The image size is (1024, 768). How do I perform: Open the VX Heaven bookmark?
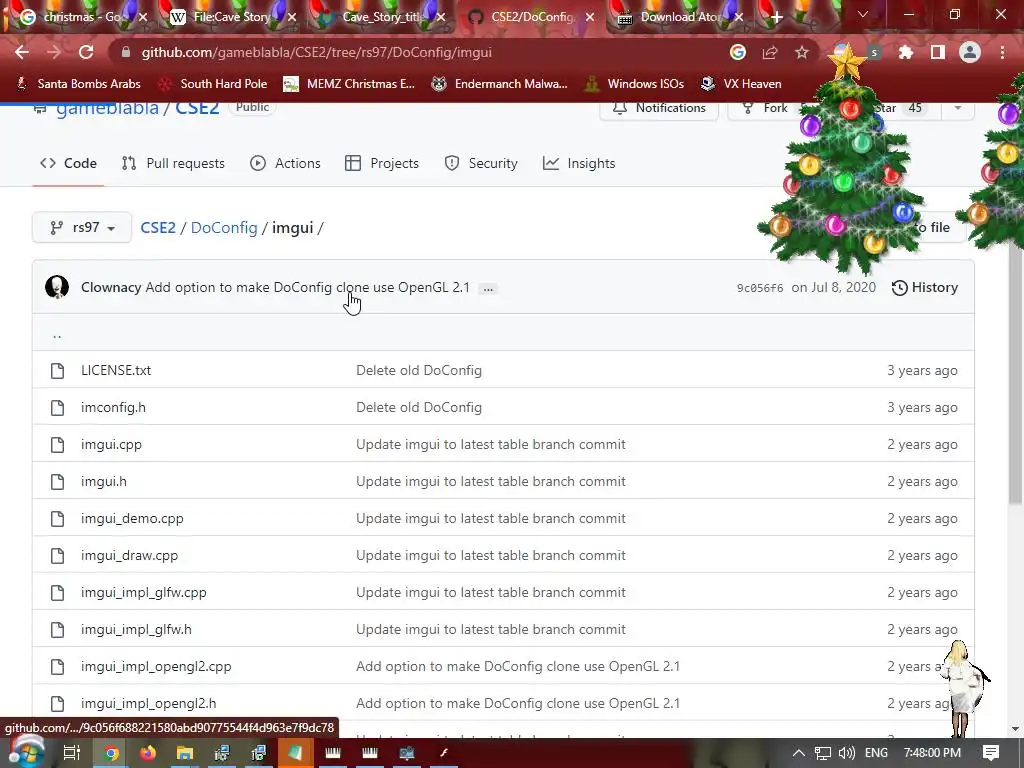741,84
